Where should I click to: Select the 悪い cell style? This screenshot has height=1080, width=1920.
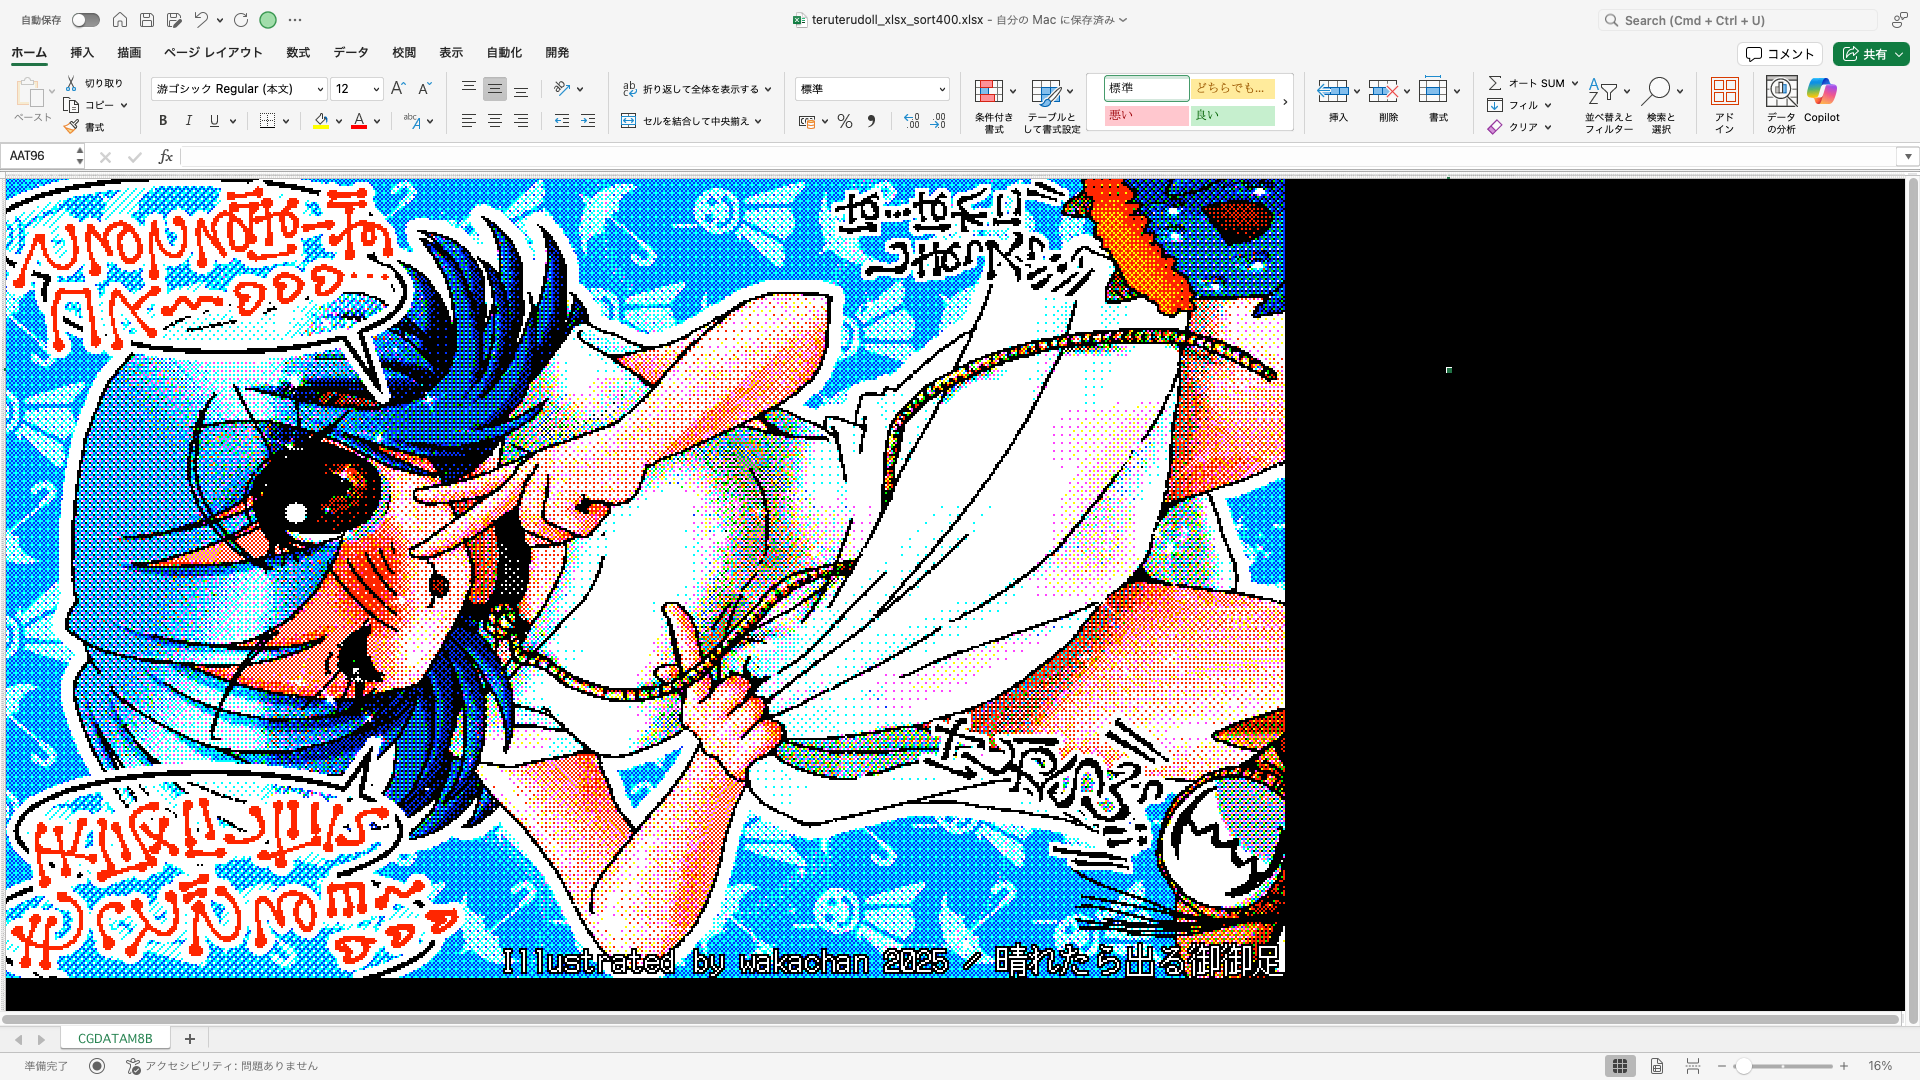pos(1146,115)
